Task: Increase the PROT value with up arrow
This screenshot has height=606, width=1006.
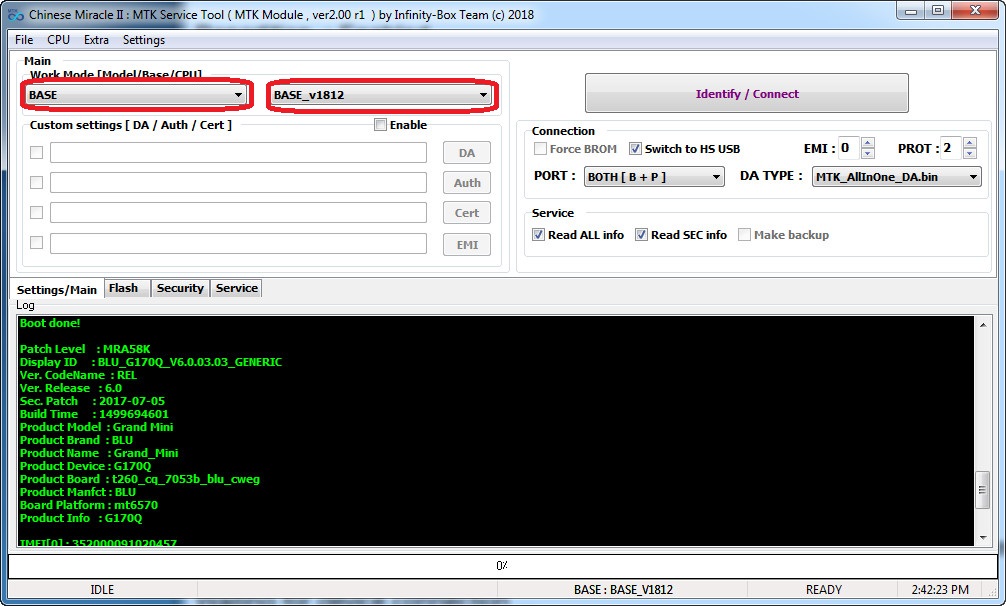Action: (970, 143)
